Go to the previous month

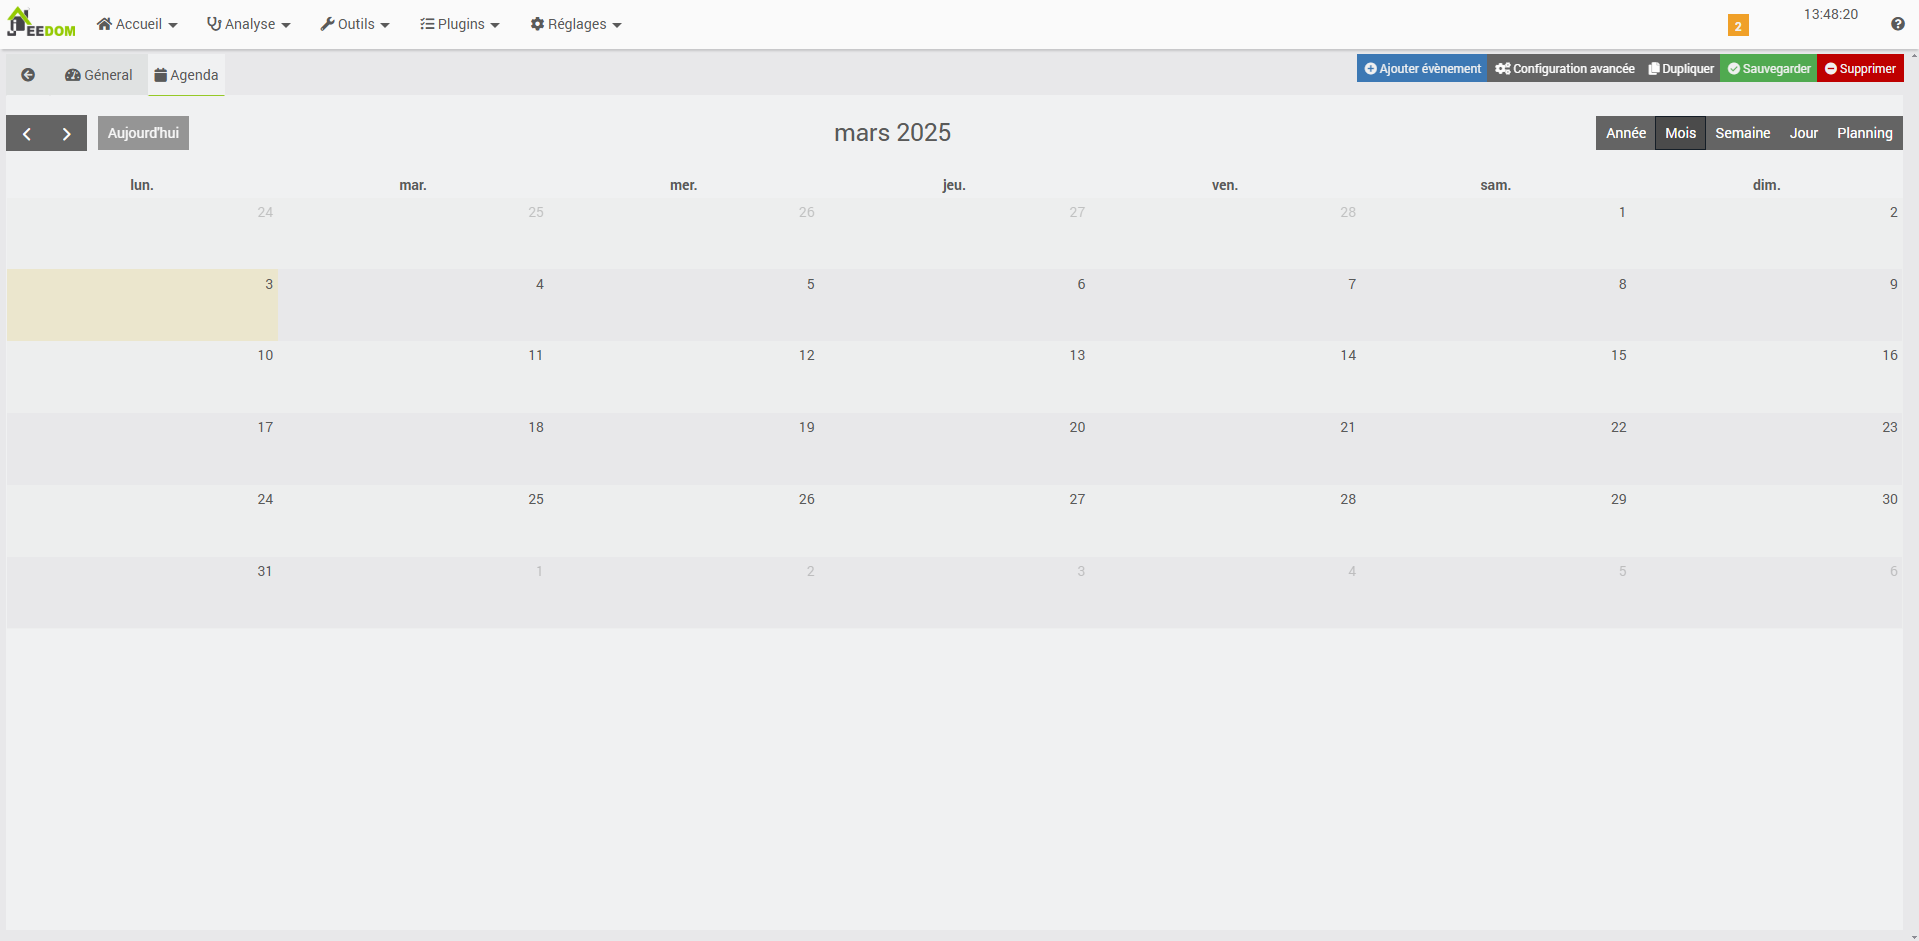[27, 133]
